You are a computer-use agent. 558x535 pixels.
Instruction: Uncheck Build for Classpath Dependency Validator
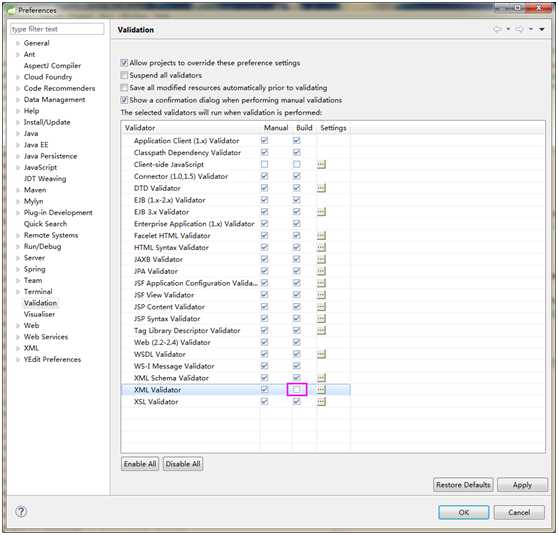(x=296, y=152)
